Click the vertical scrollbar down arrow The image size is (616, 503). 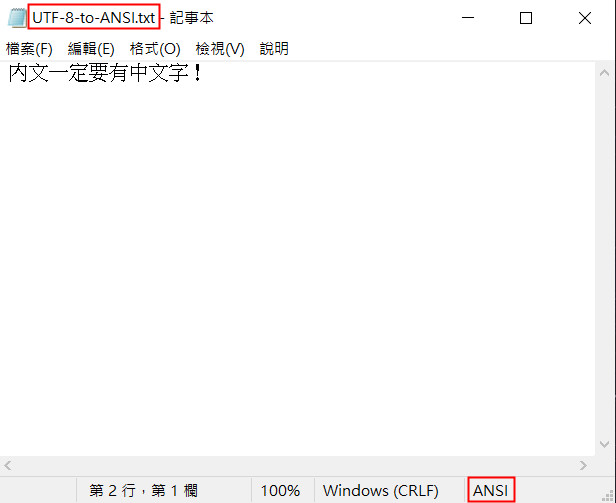coord(605,444)
